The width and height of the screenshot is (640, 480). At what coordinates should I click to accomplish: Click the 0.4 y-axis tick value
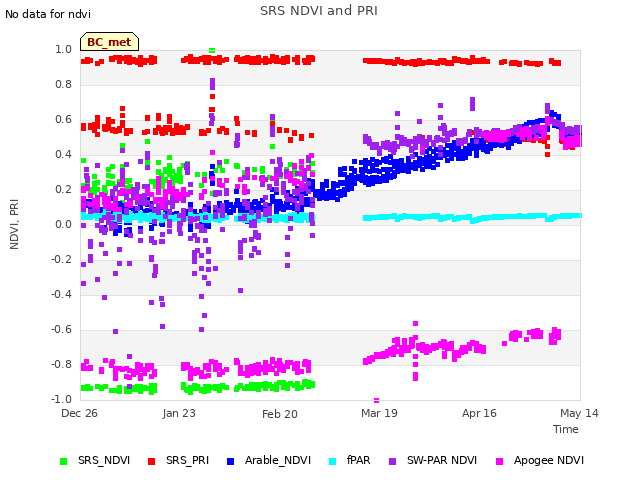click(x=63, y=154)
